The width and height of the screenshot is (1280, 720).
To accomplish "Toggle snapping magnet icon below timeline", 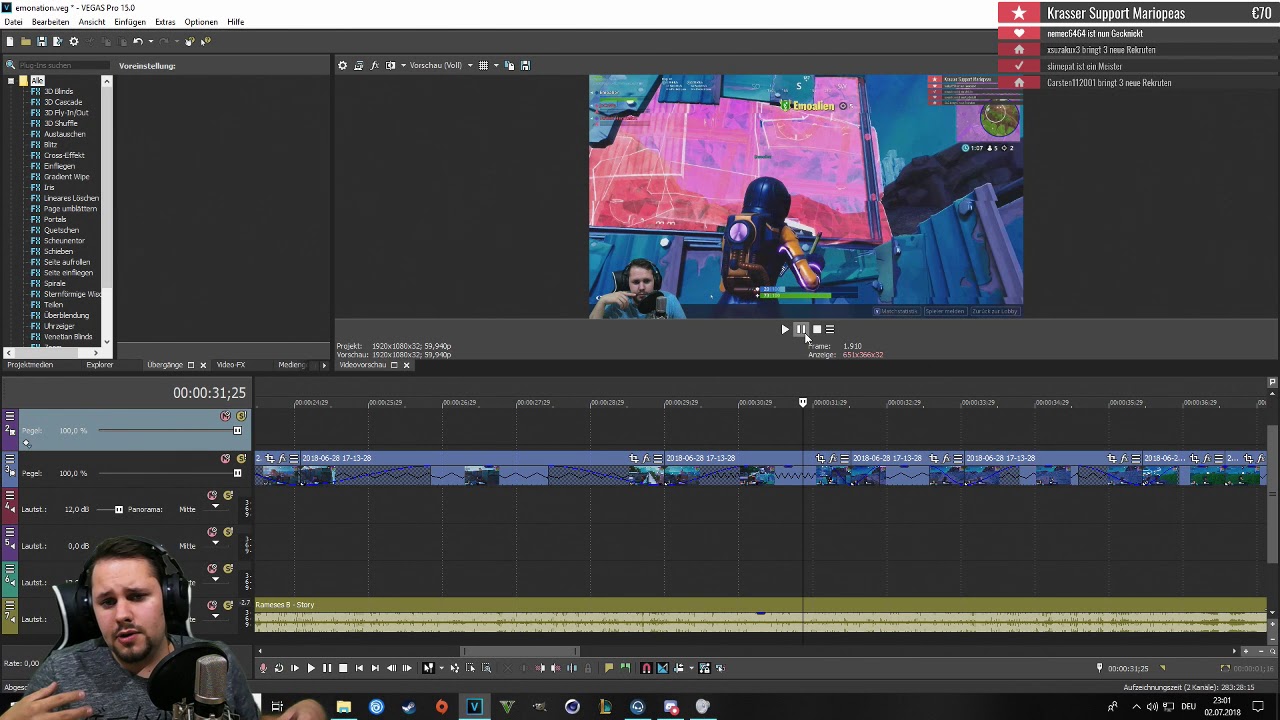I will point(646,668).
